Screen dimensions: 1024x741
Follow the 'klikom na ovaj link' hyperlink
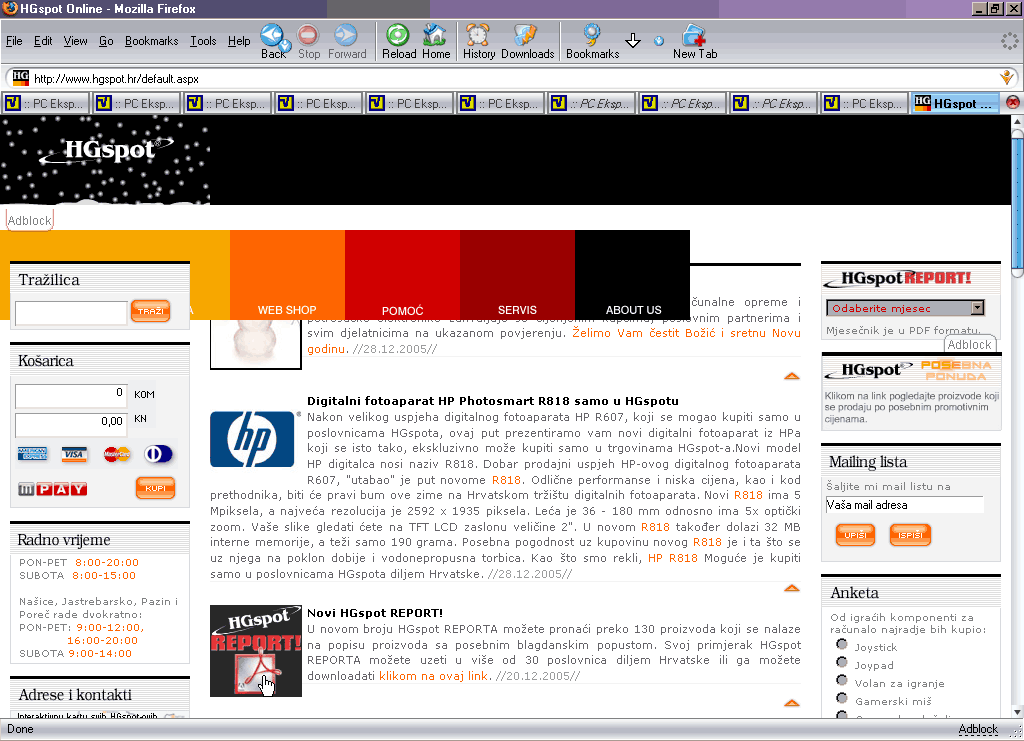pos(433,676)
